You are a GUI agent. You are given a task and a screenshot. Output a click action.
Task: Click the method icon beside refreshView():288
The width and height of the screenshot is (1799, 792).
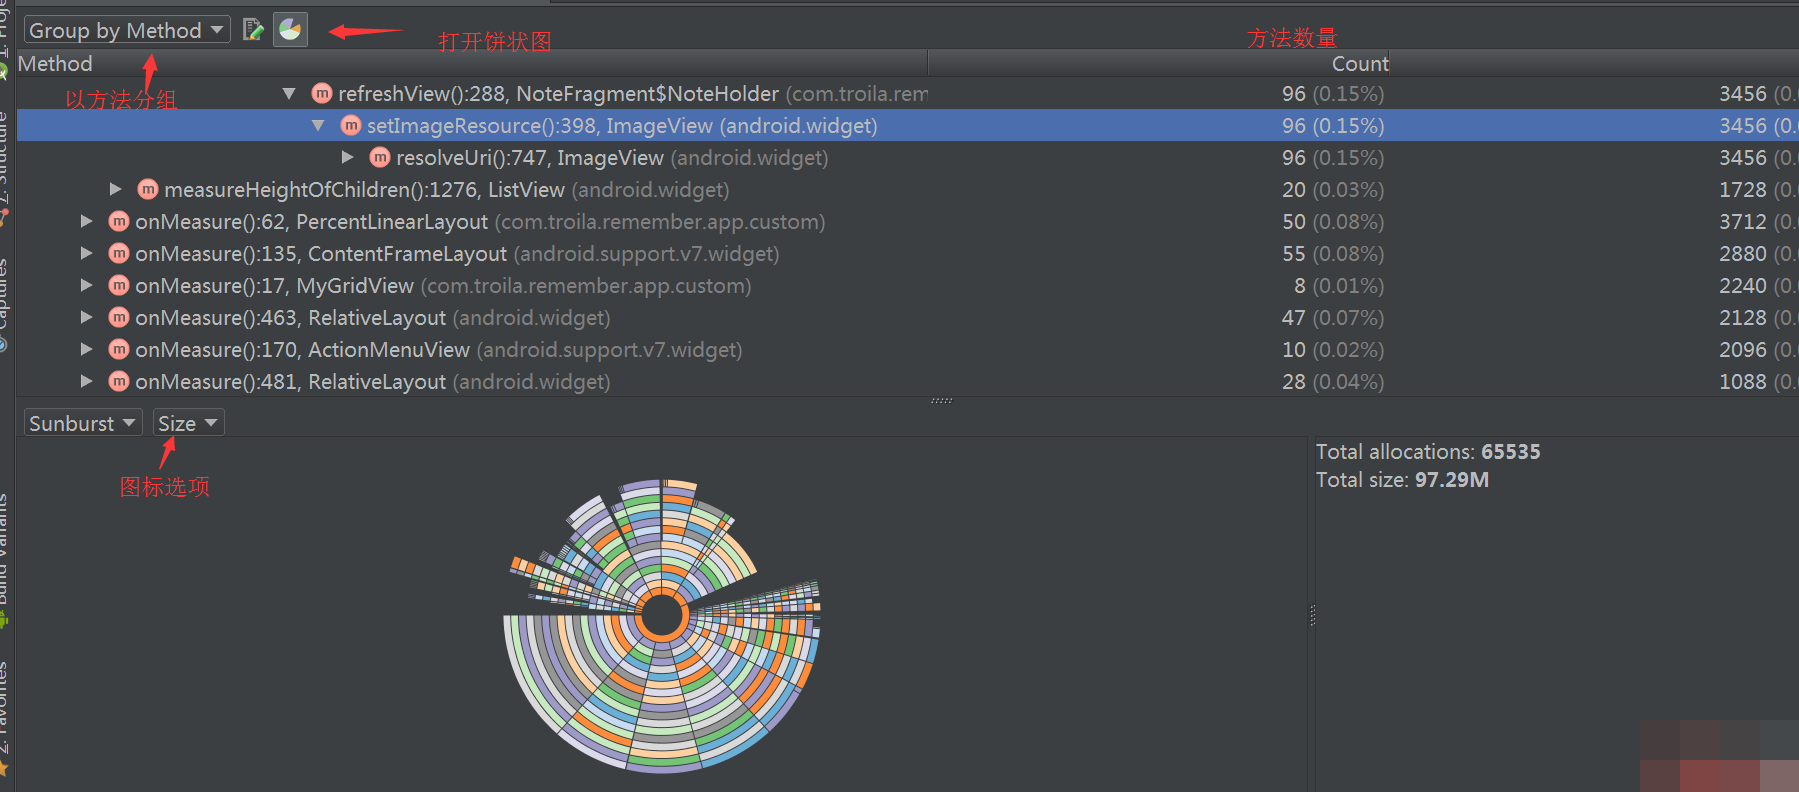tap(322, 94)
